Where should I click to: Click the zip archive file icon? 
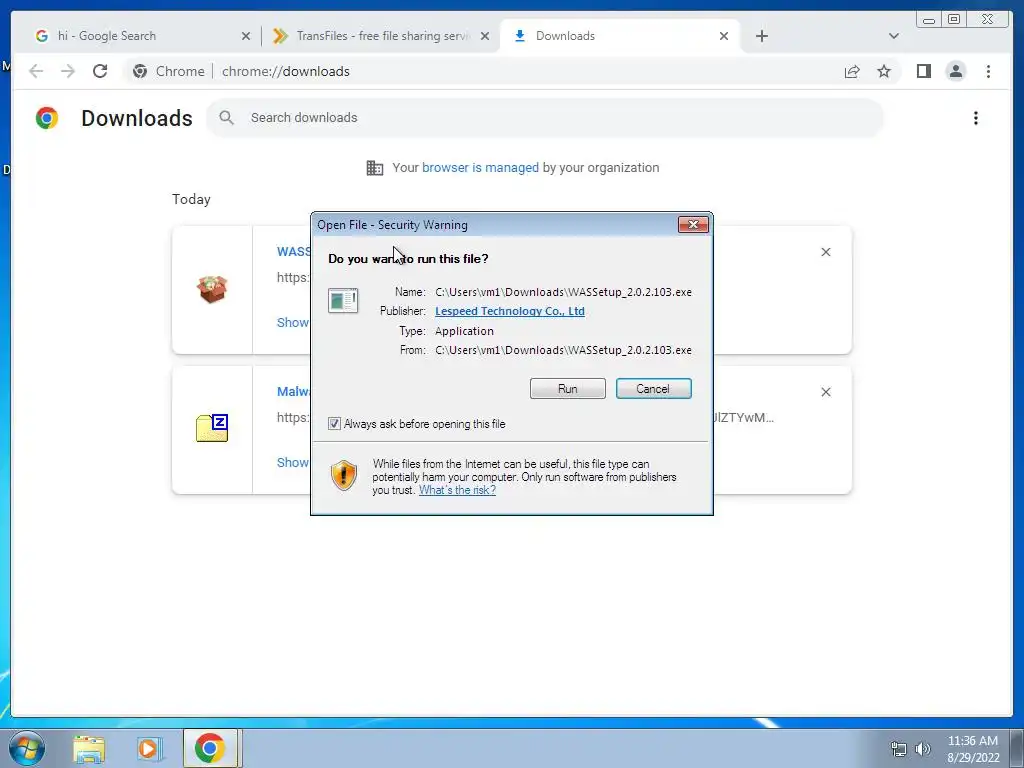point(212,428)
